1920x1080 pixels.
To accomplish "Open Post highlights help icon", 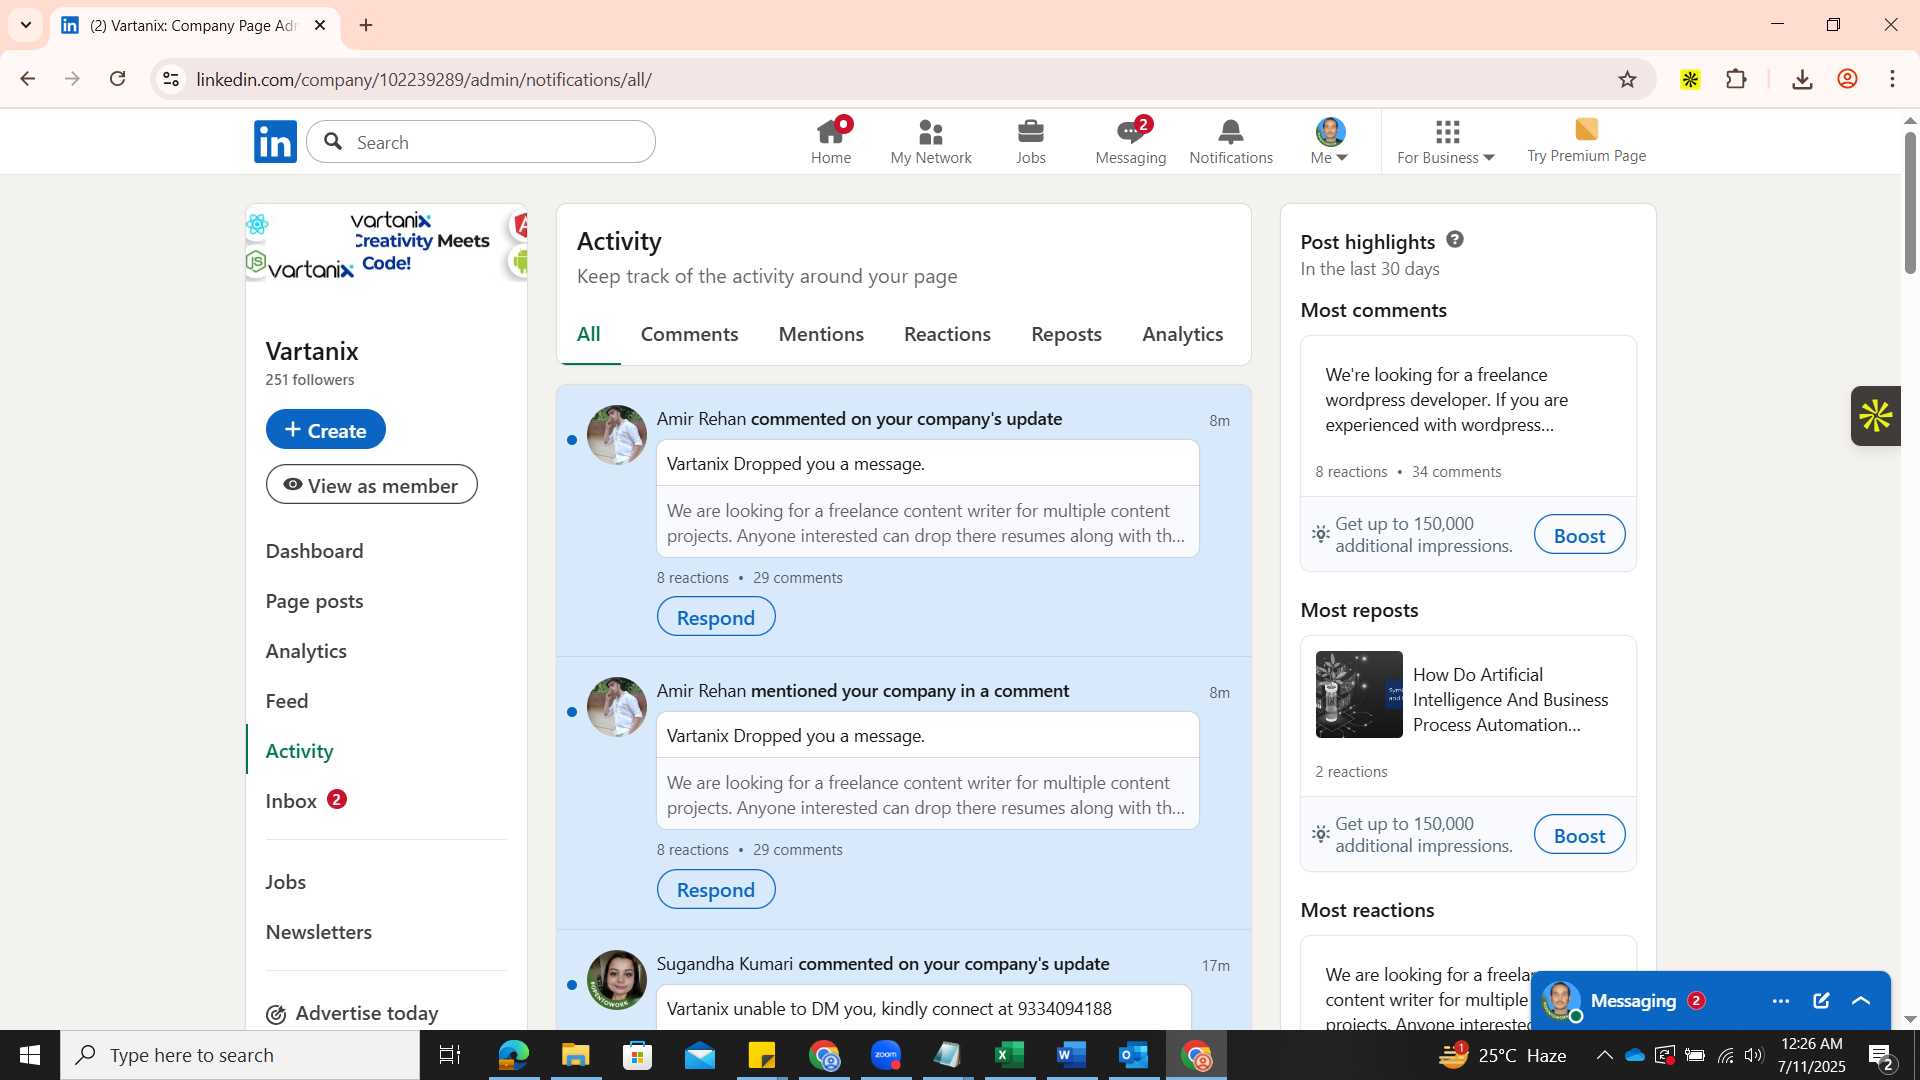I will [x=1455, y=240].
